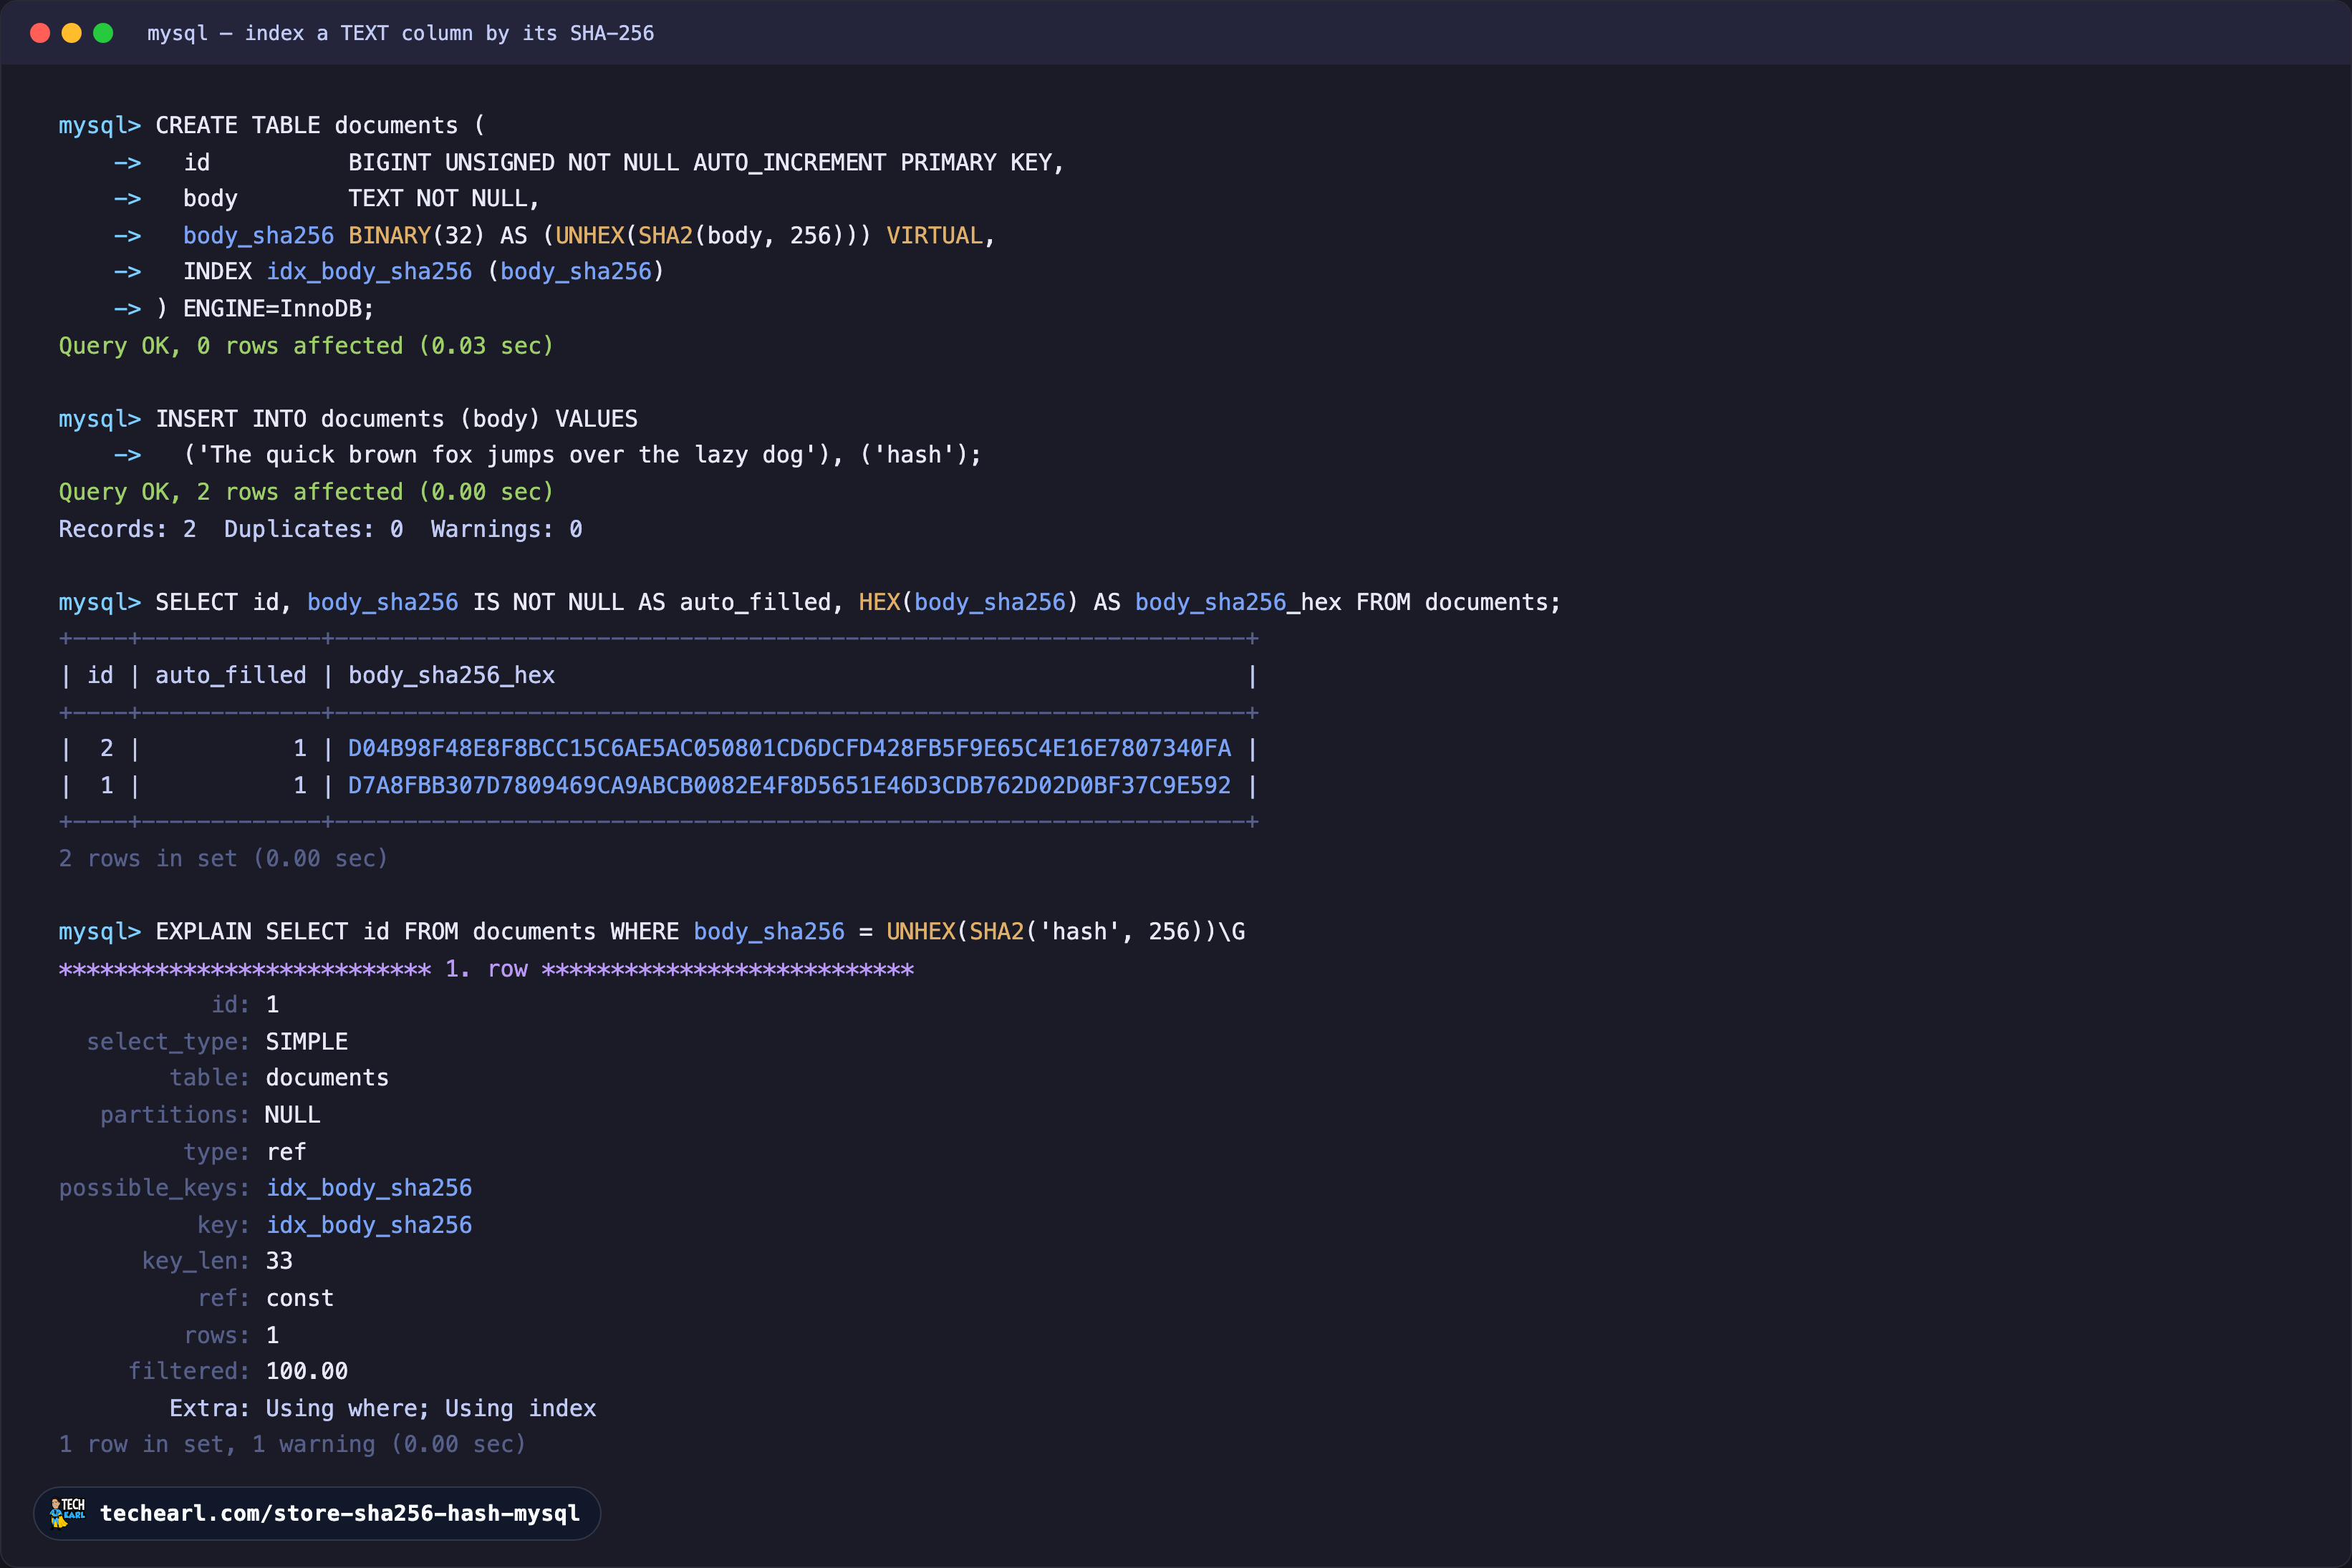This screenshot has height=1568, width=2352.
Task: Click the 'TEXT NOT NULL,' column definition
Action: (444, 199)
